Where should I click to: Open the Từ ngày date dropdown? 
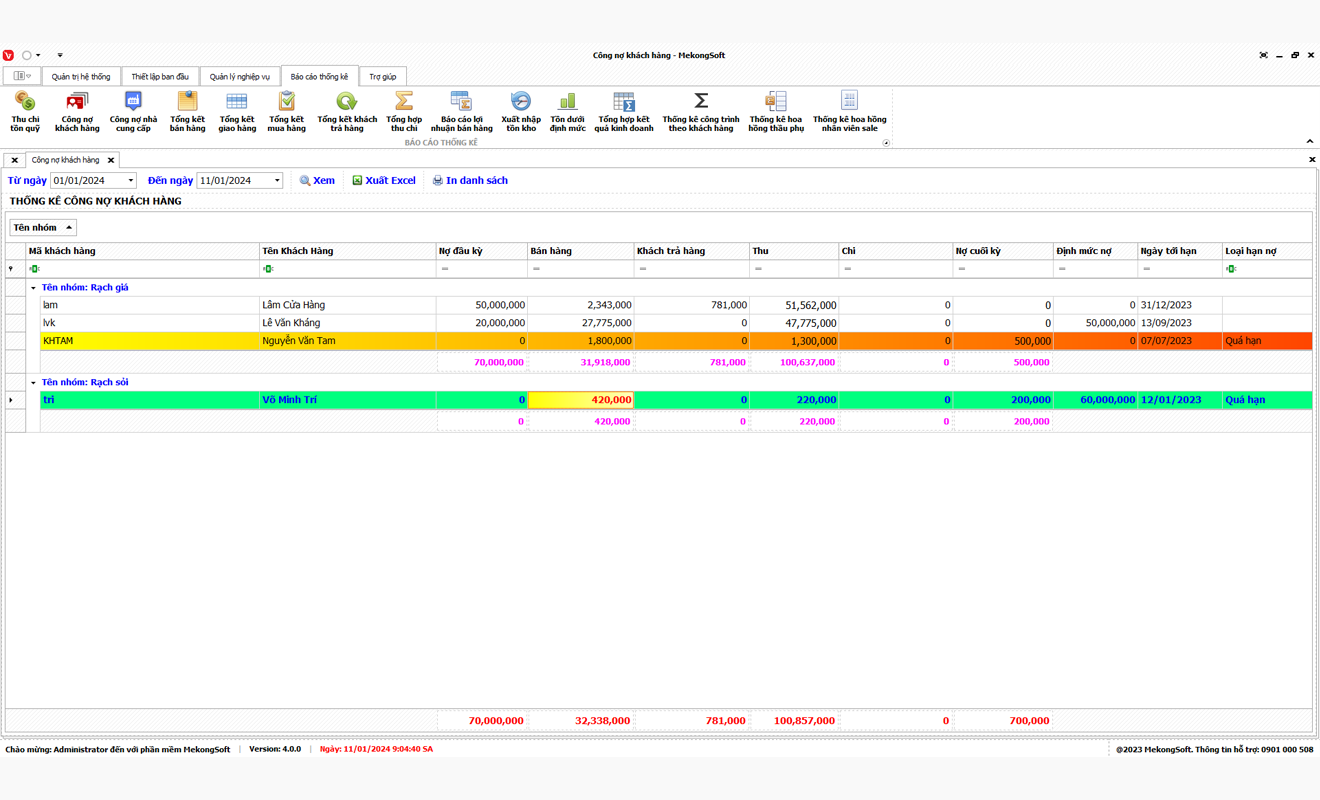tap(130, 181)
